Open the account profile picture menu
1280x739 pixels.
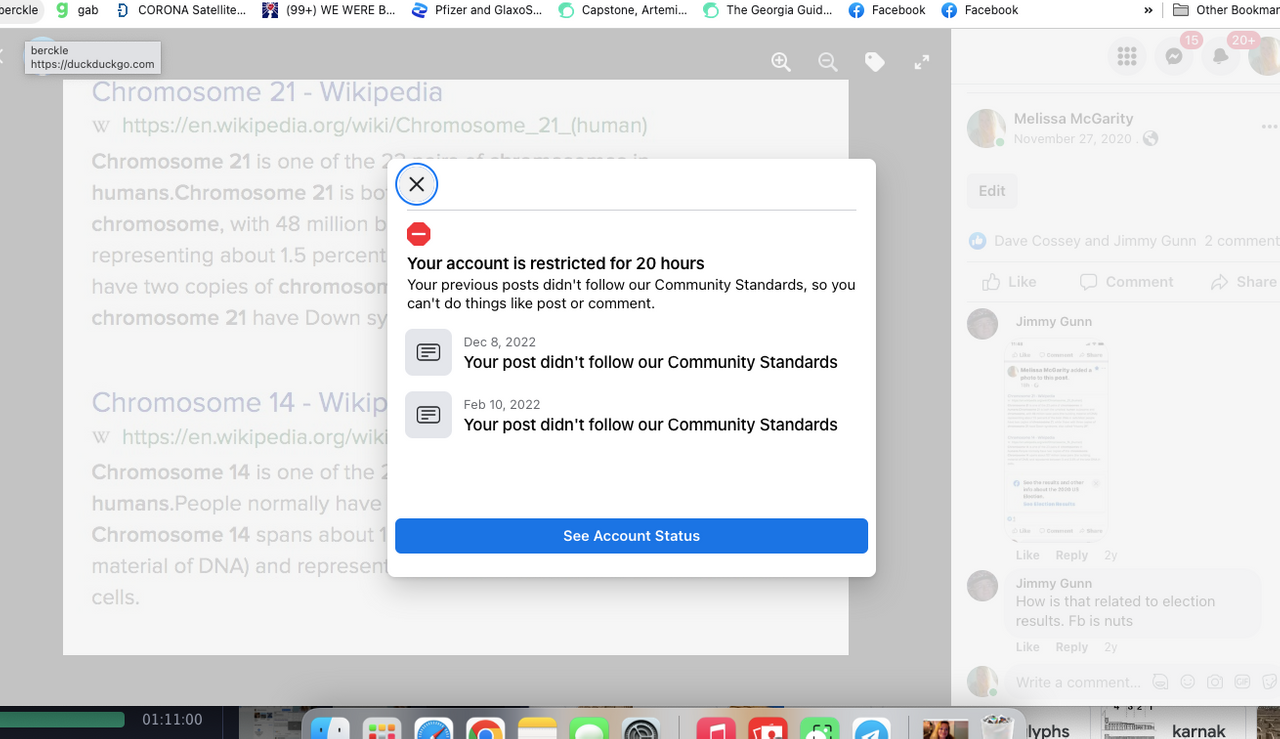pyautogui.click(x=1266, y=57)
